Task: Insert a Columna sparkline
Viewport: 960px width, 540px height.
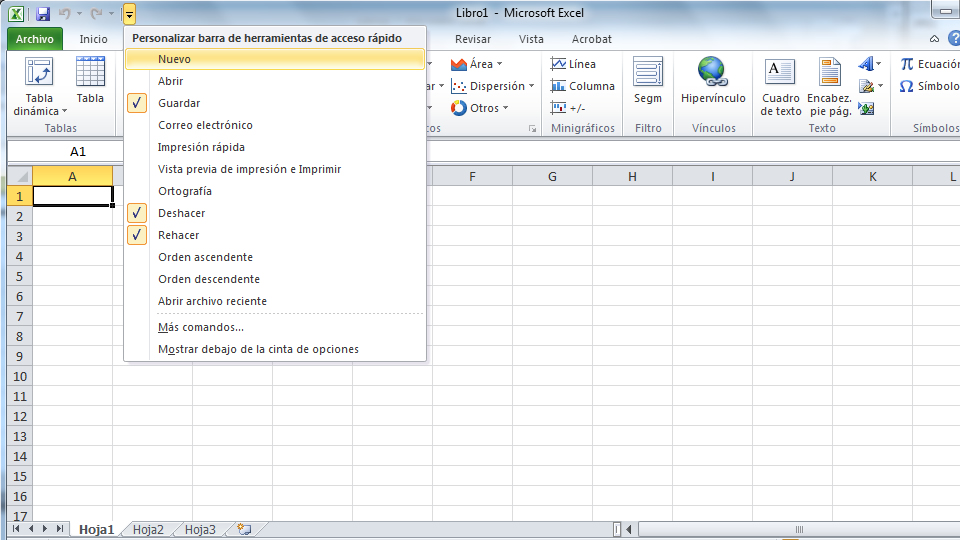Action: tap(582, 86)
